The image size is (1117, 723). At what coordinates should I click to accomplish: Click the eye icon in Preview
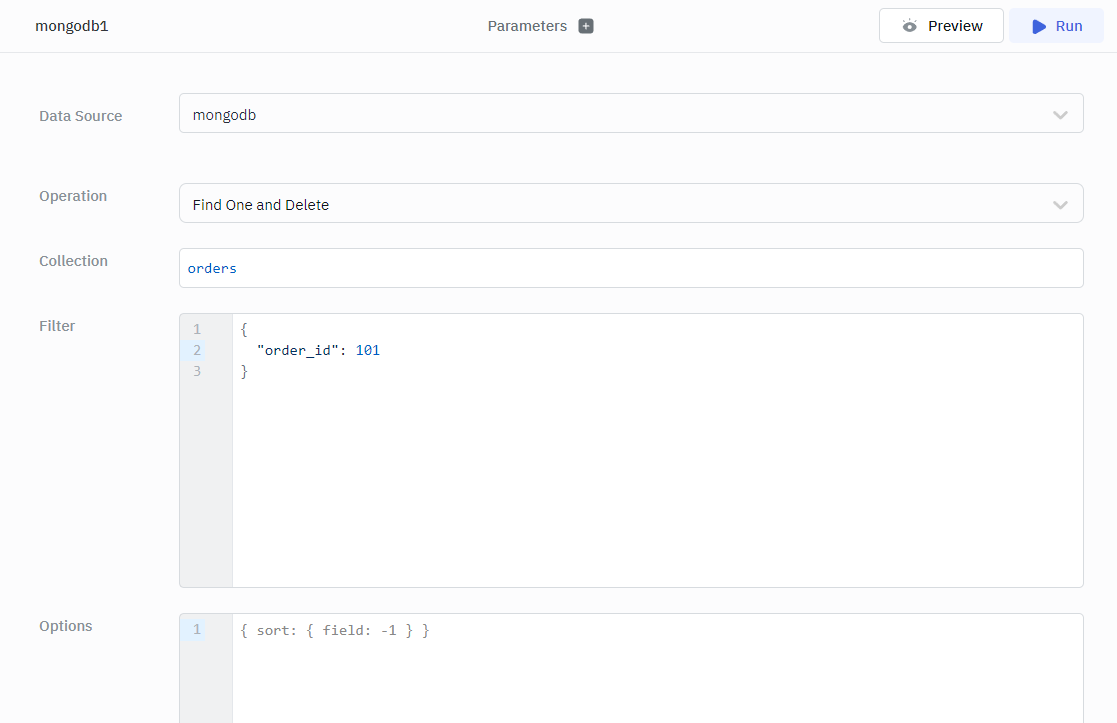909,26
